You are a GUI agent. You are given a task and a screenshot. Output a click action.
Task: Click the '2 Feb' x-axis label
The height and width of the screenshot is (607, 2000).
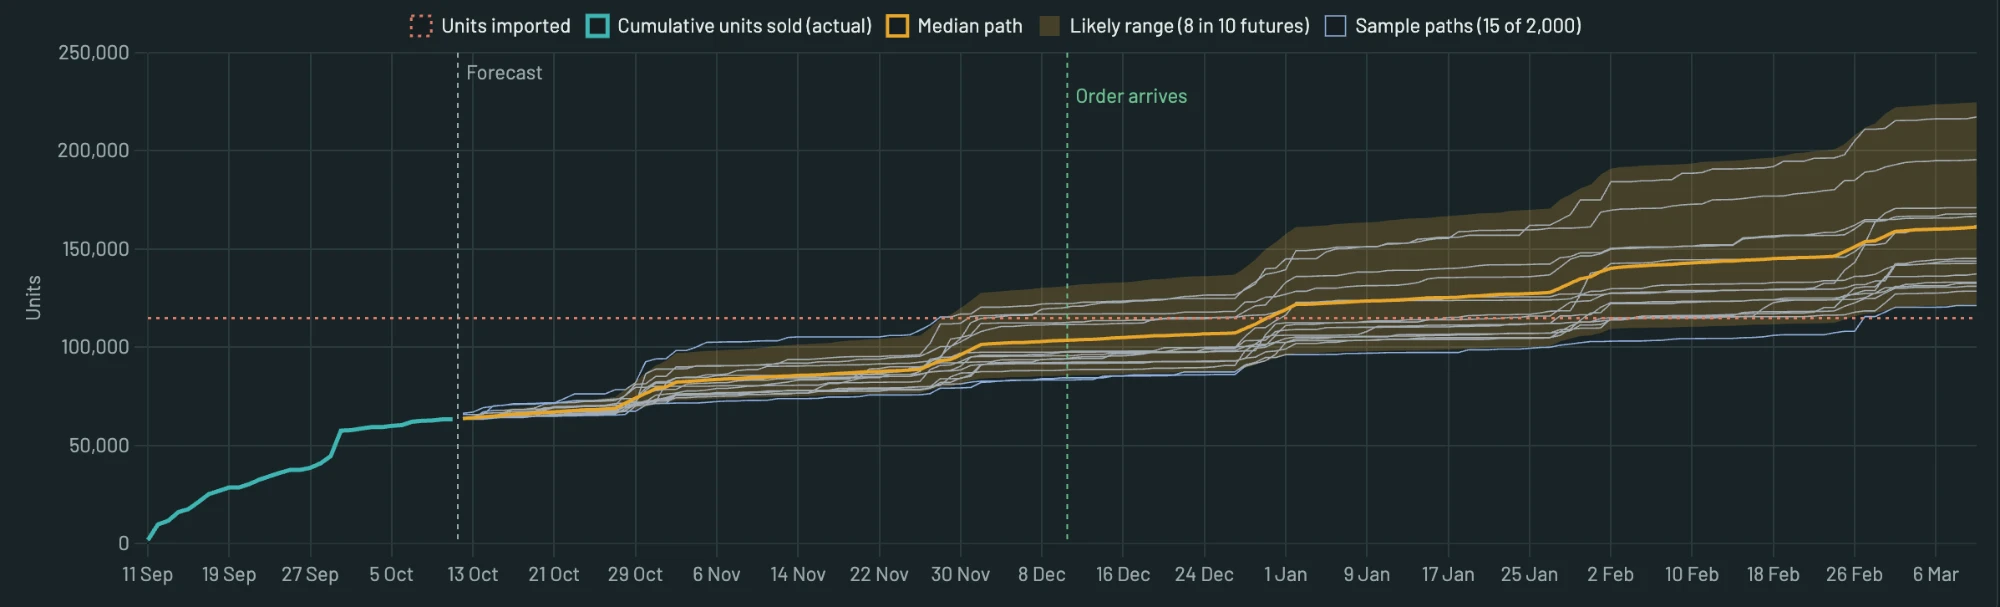coord(1610,575)
